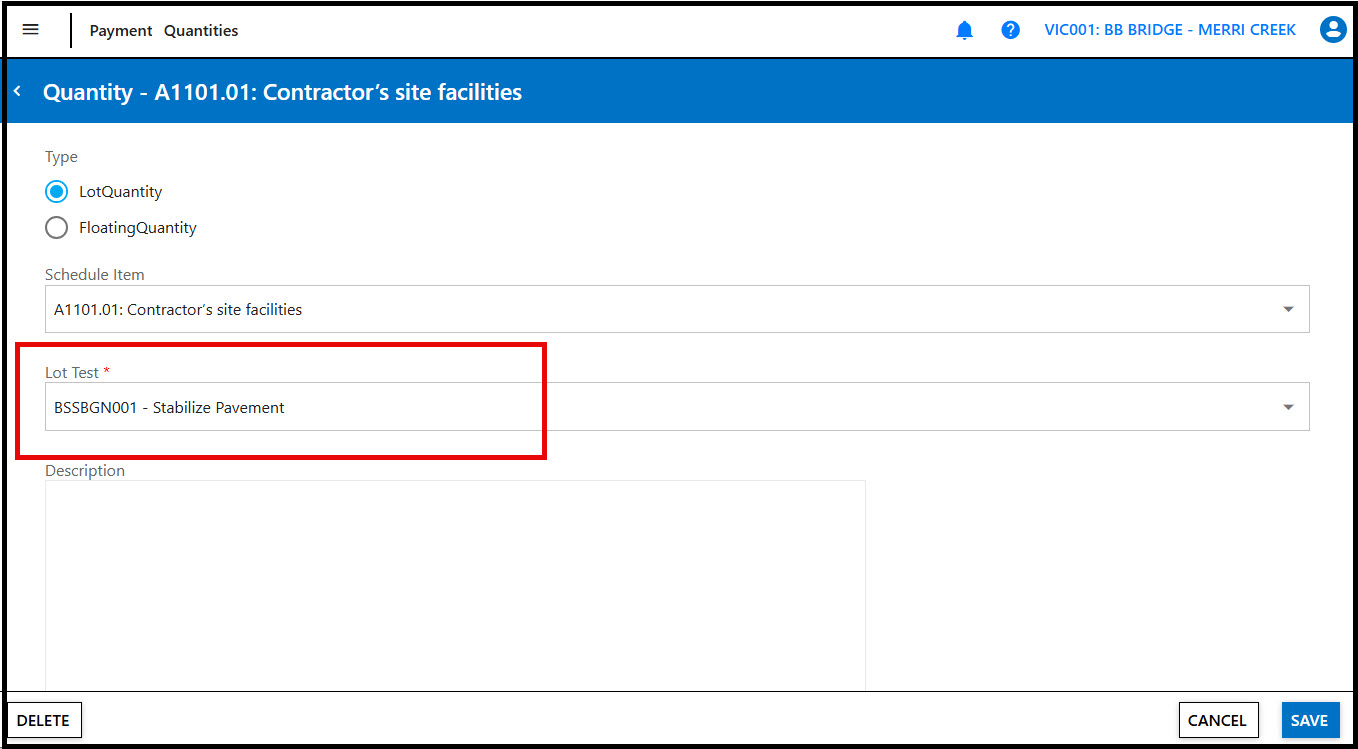Click the DELETE button
This screenshot has height=749, width=1358.
click(44, 720)
